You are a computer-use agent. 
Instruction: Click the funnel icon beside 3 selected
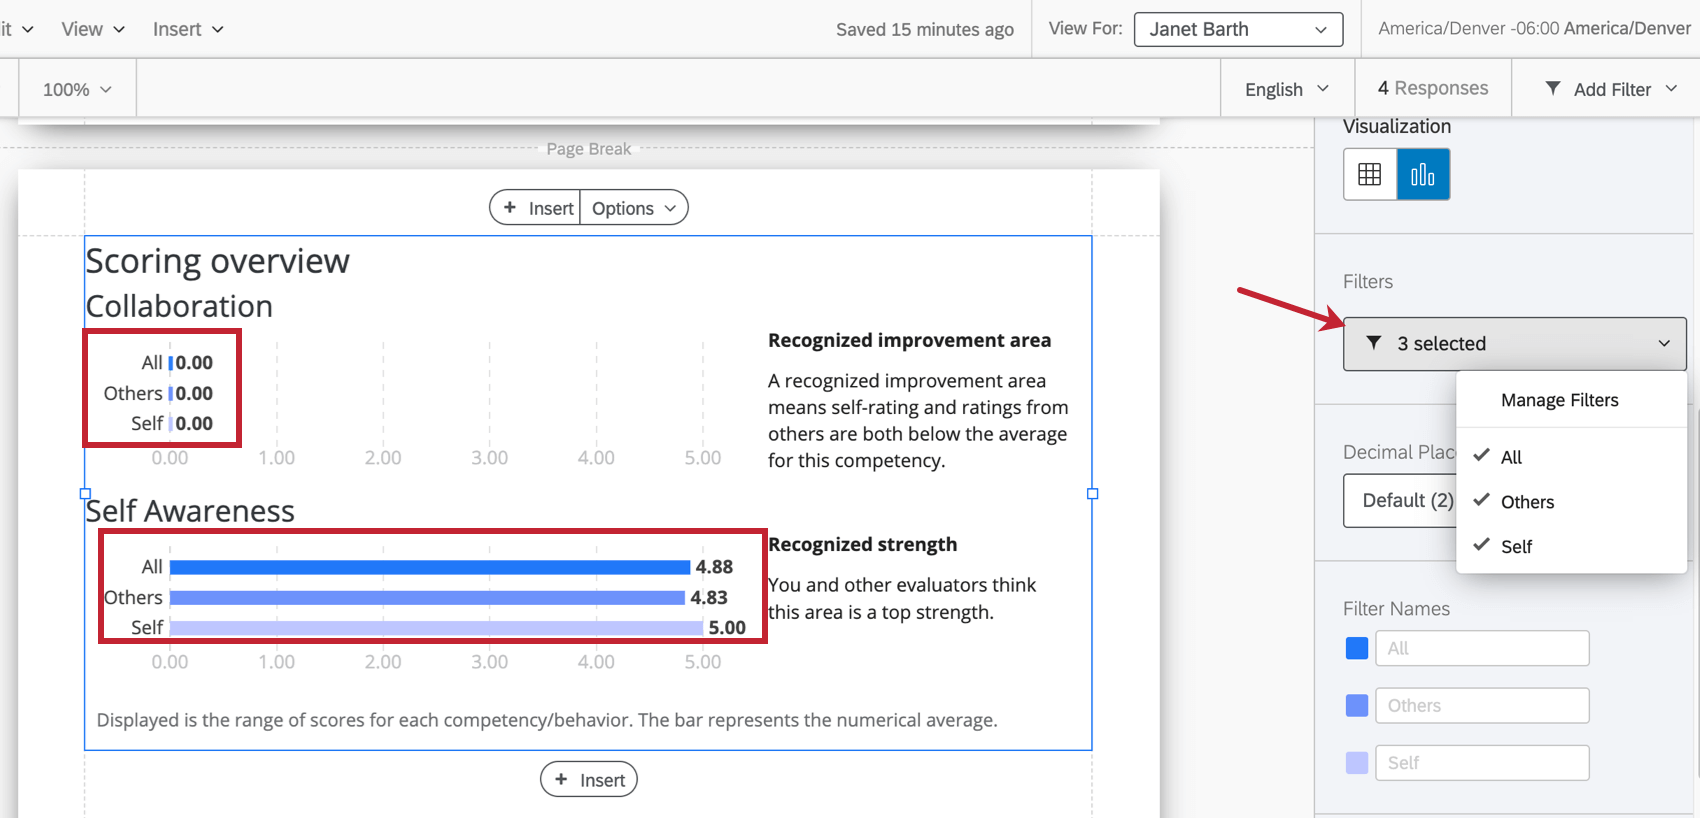point(1374,343)
